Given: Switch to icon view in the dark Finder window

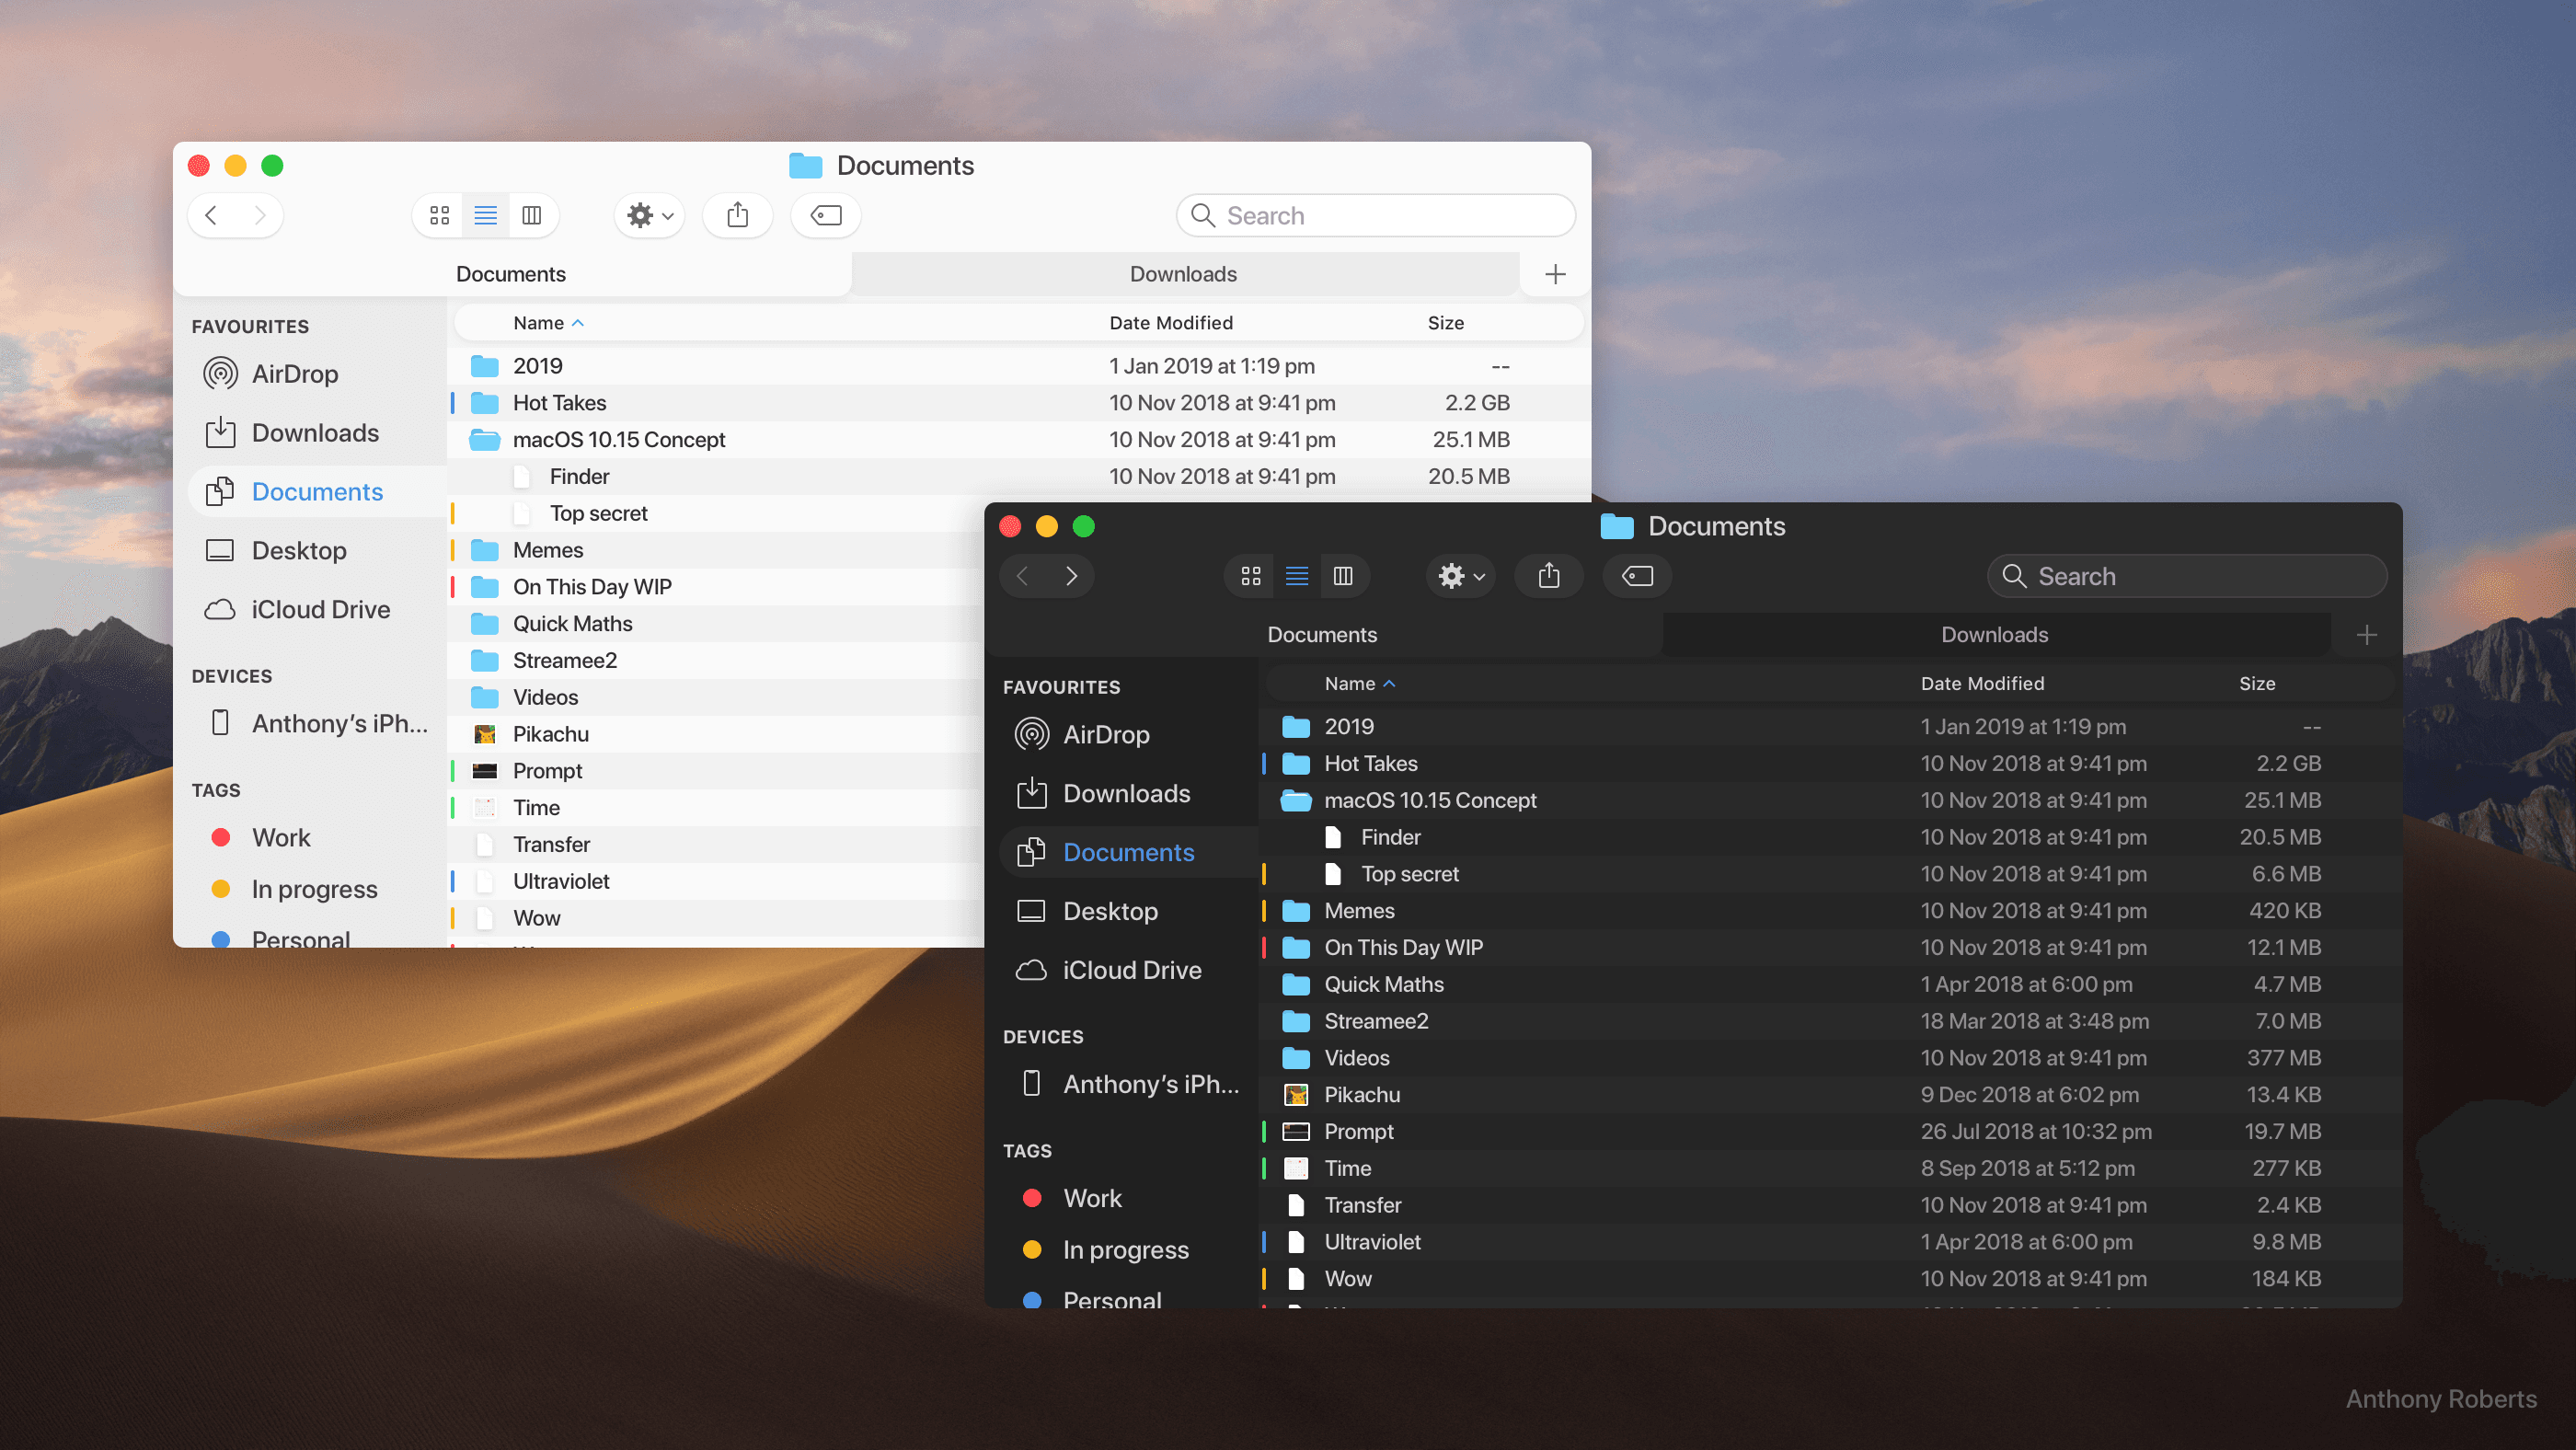Looking at the screenshot, I should pyautogui.click(x=1251, y=576).
